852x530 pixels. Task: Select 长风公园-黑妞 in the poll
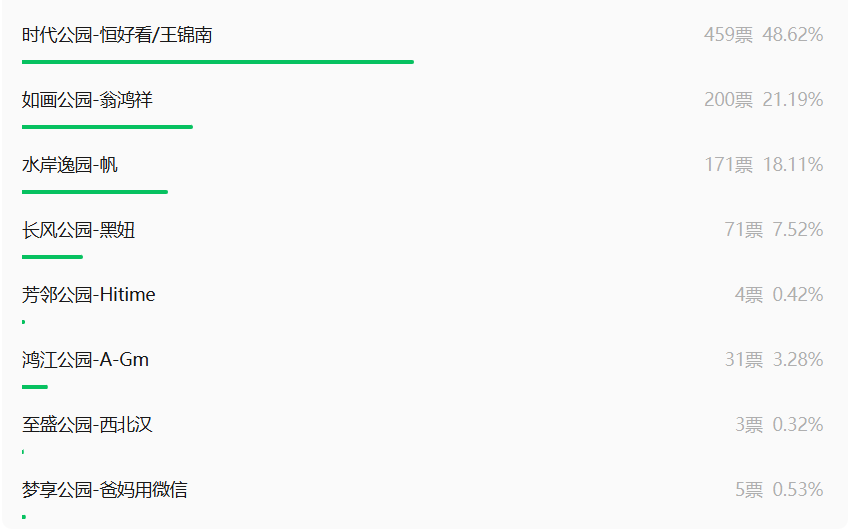pyautogui.click(x=78, y=230)
